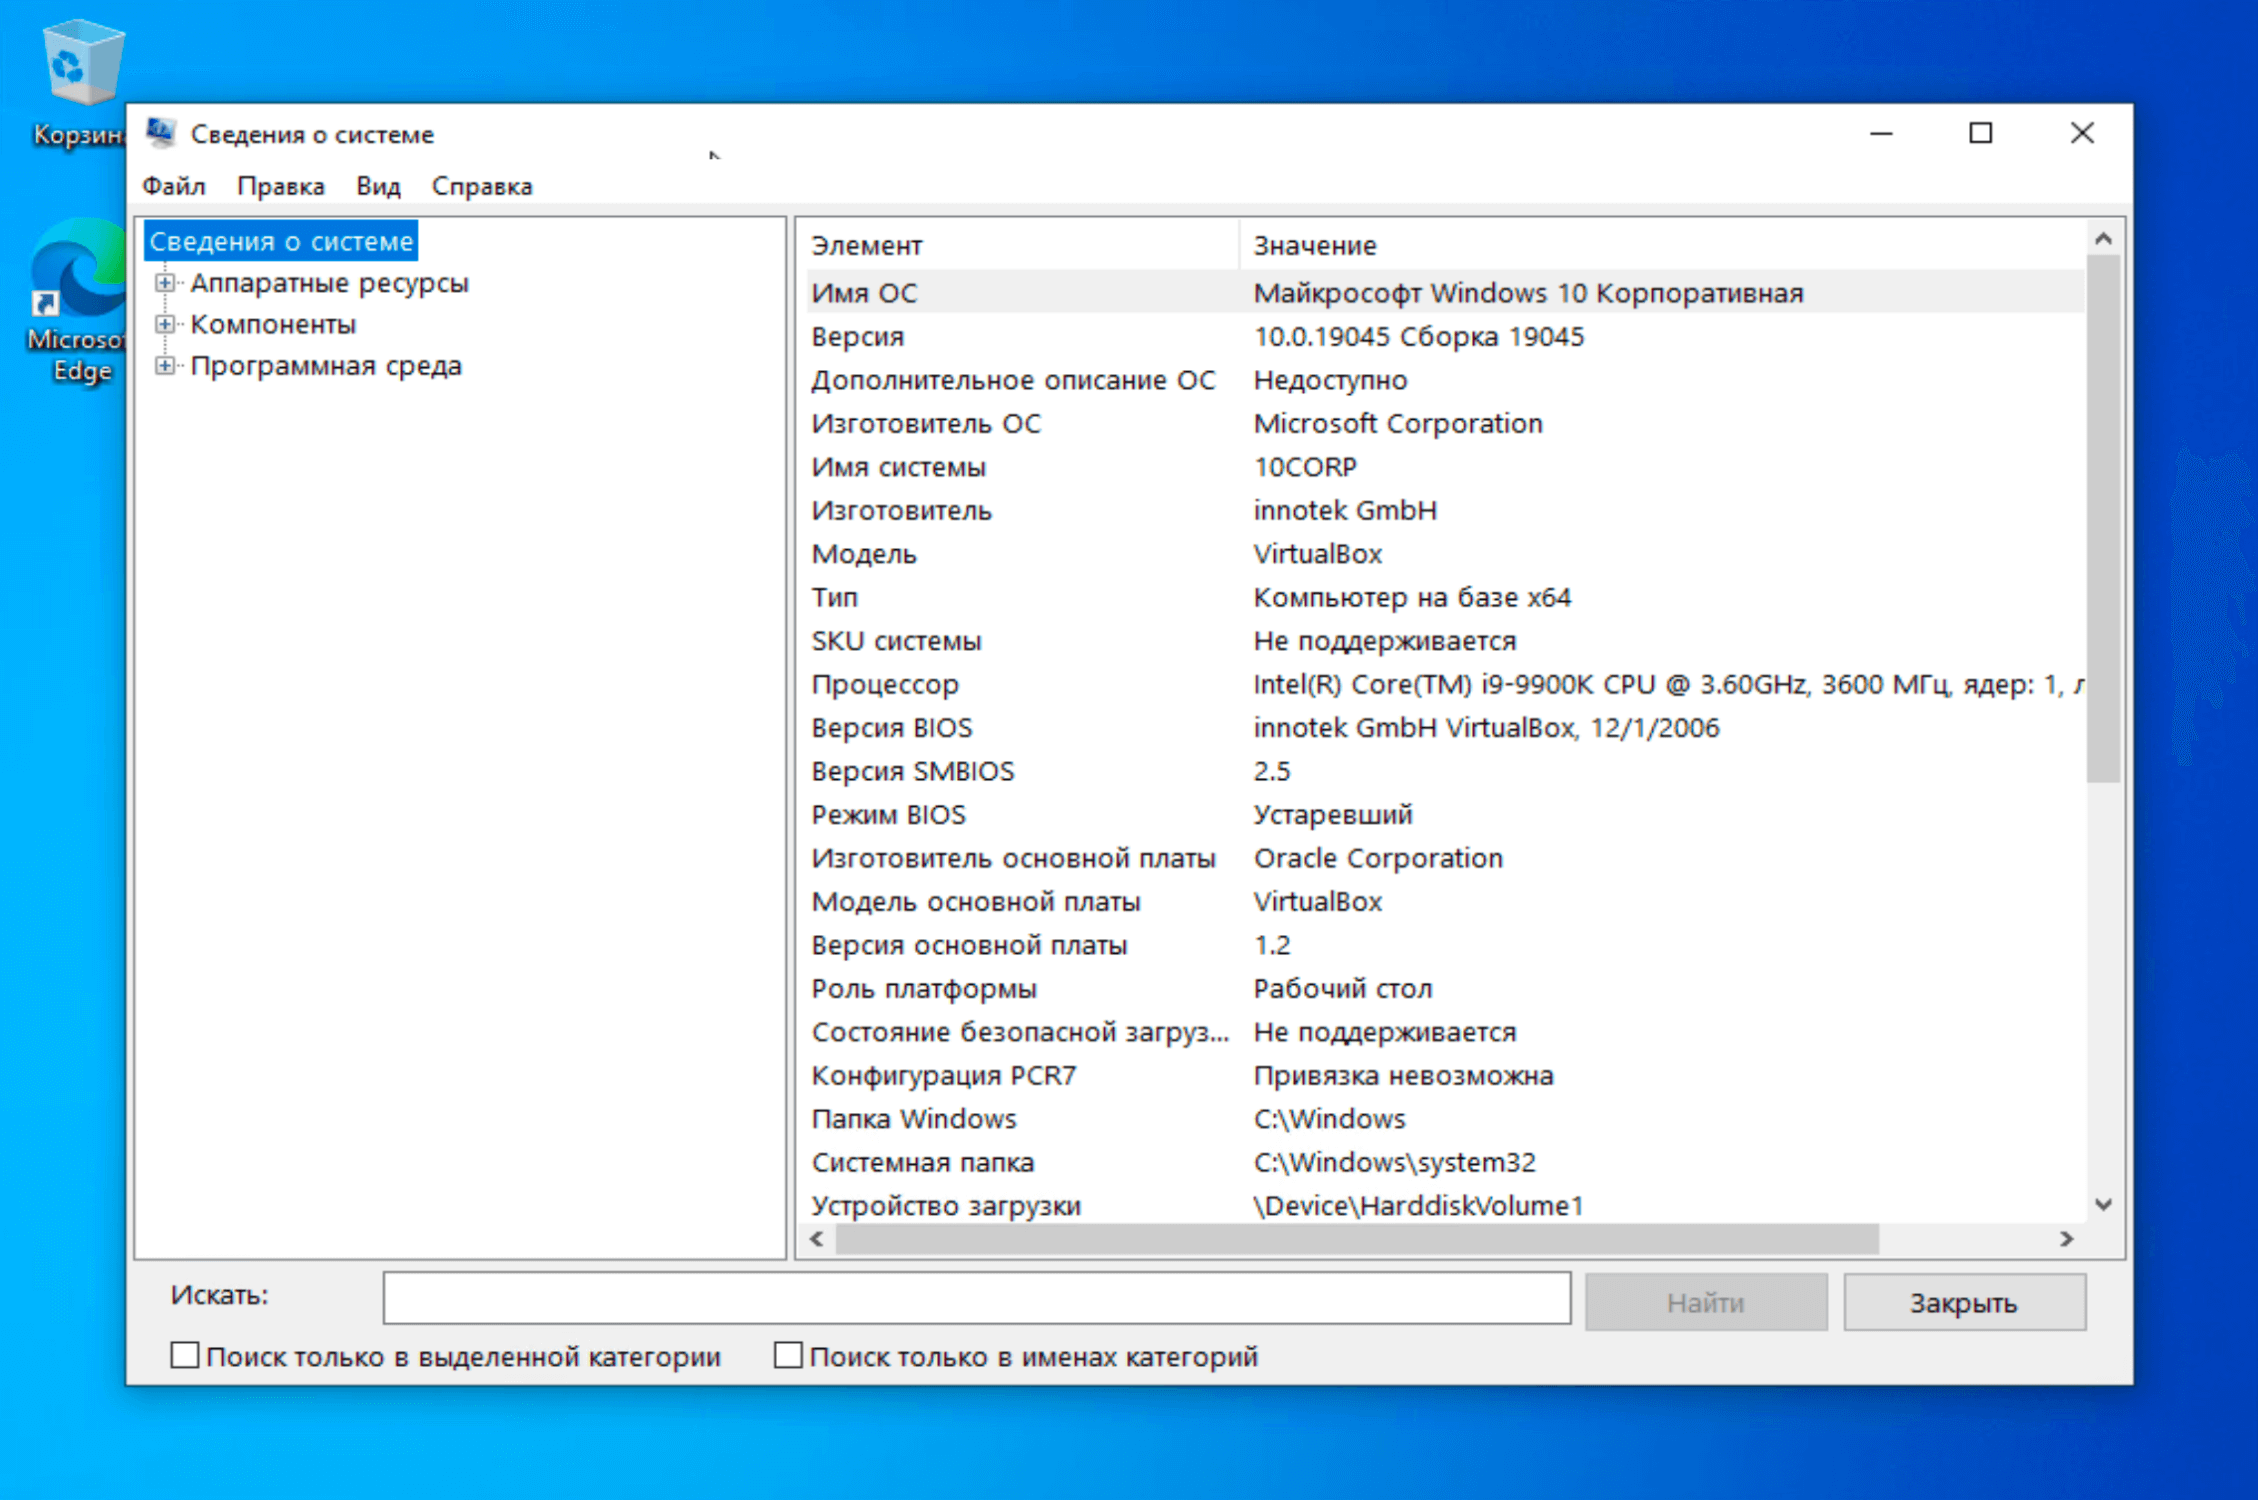Image resolution: width=2258 pixels, height=1500 pixels.
Task: Click the horizontal scrollbar right arrow
Action: 2067,1239
